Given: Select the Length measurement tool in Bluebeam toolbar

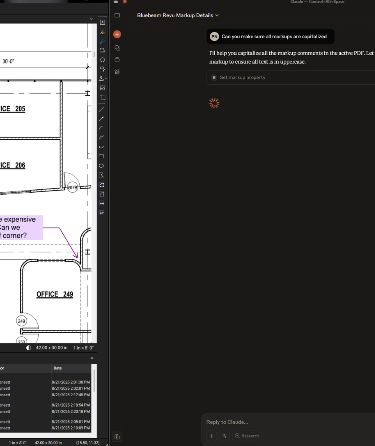Looking at the screenshot, I should [x=102, y=203].
